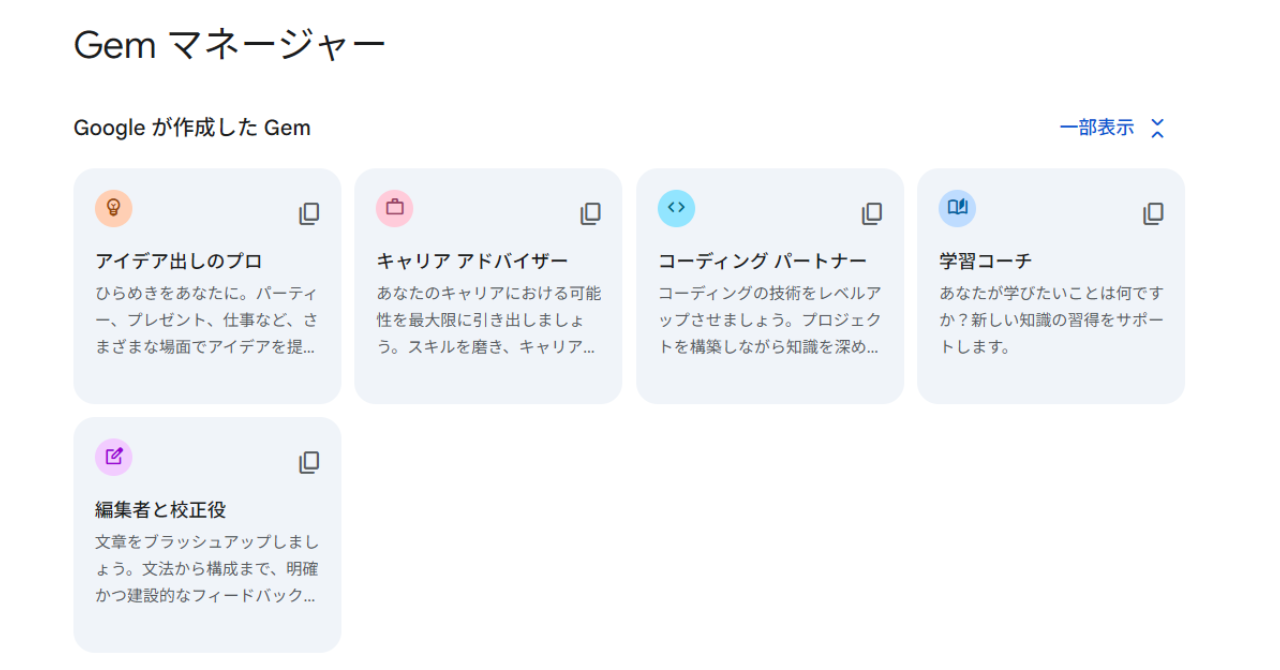Click the 学習コーチ description text
Viewport: 1280px width, 670px height.
(1050, 320)
